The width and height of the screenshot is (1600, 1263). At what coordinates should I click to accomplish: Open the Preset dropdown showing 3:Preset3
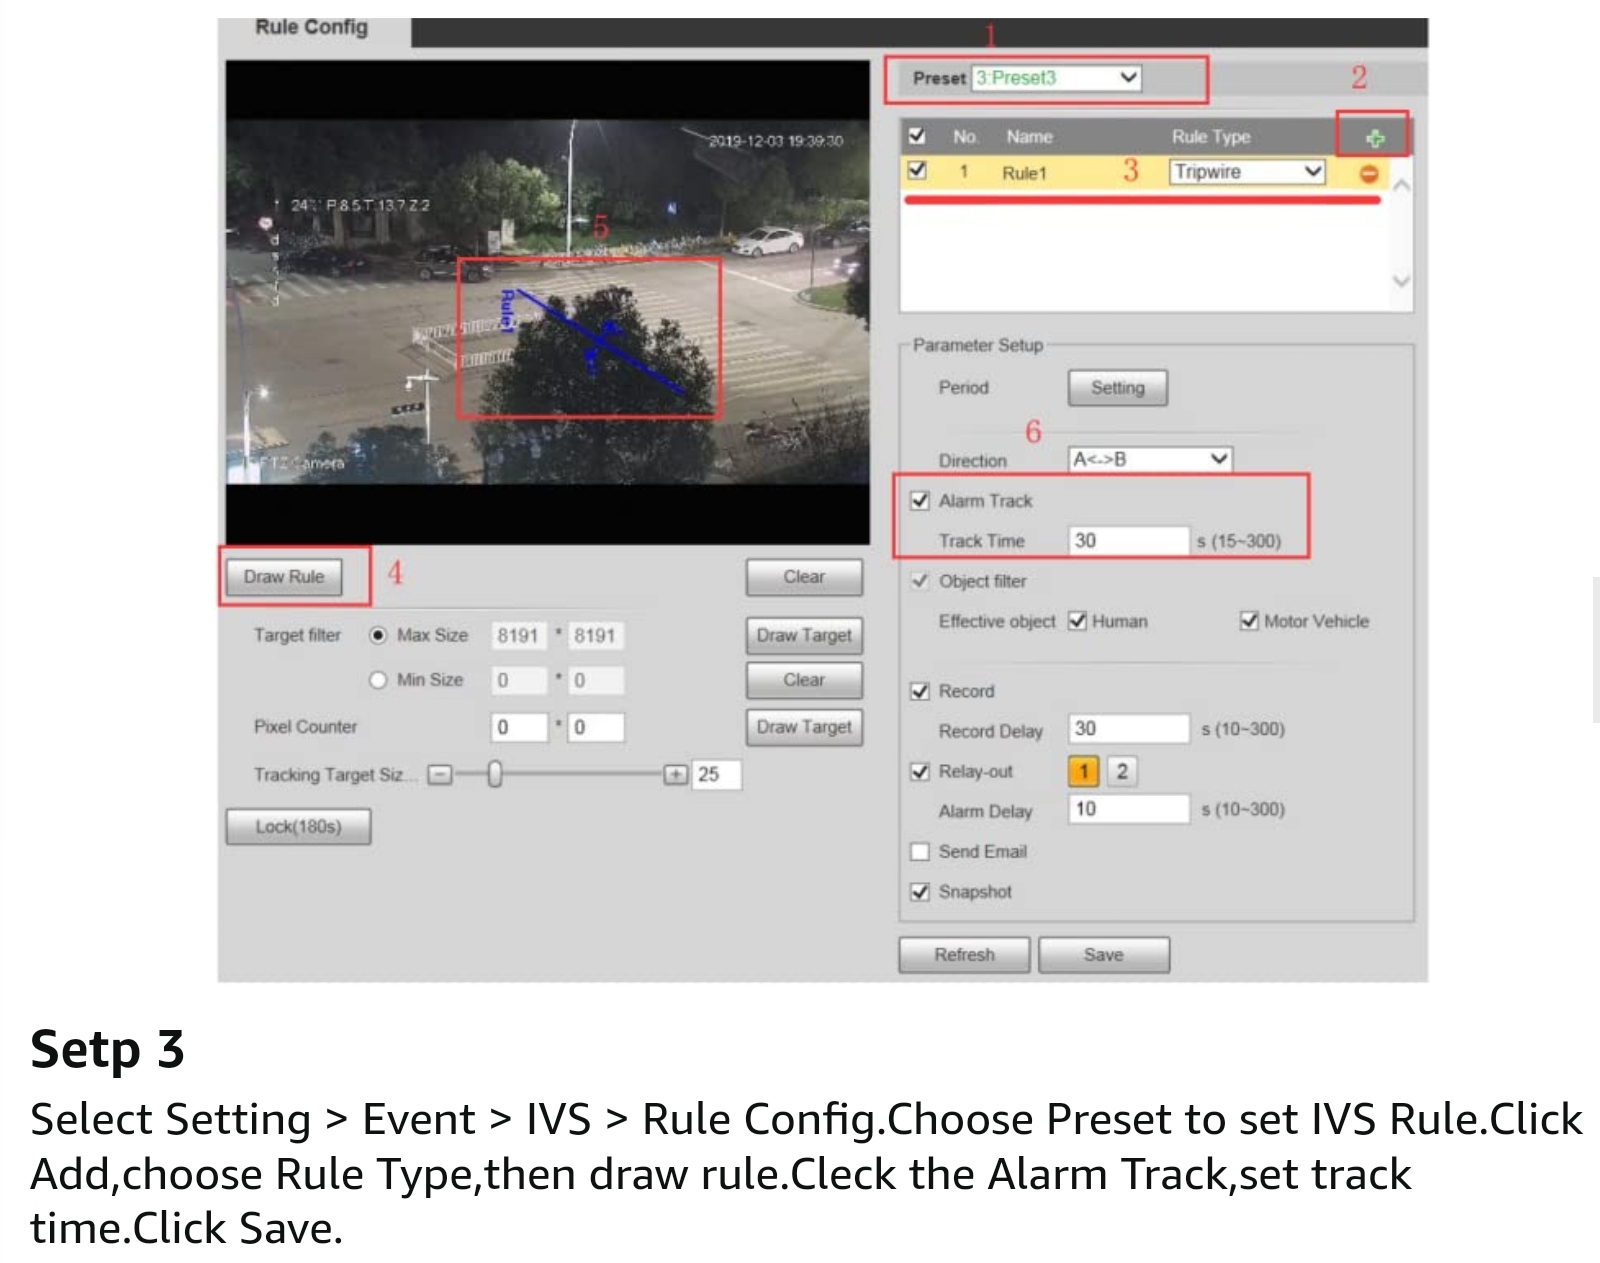(x=1056, y=78)
